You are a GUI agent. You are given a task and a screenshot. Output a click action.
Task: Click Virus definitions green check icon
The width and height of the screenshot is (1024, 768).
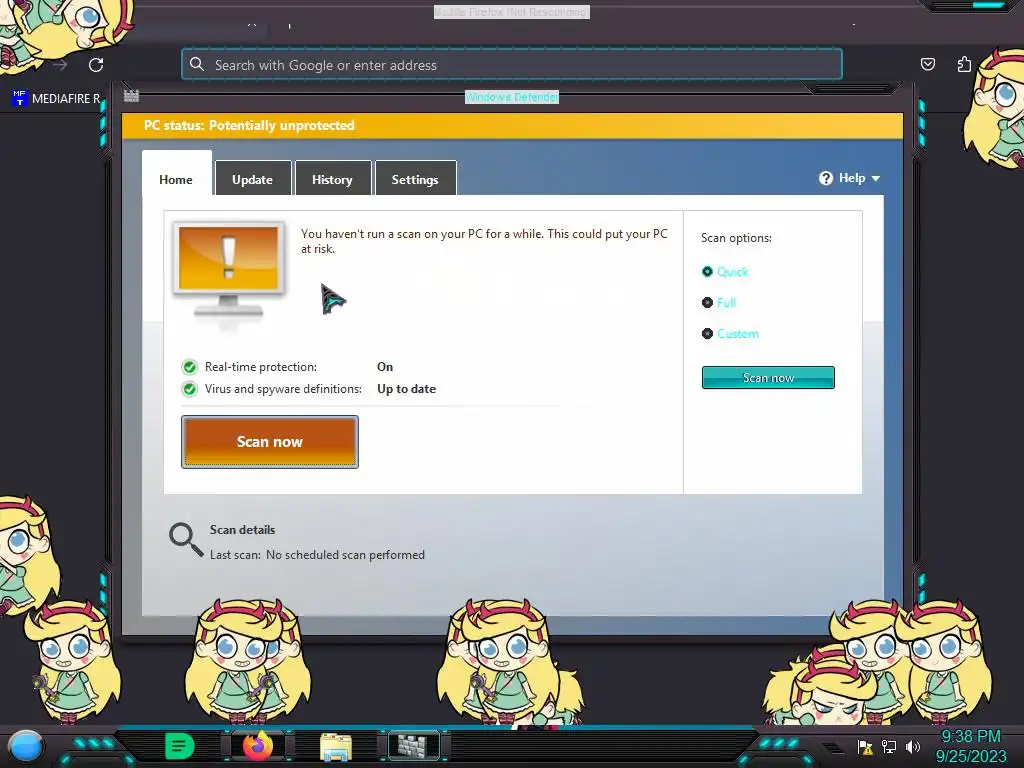coord(189,389)
